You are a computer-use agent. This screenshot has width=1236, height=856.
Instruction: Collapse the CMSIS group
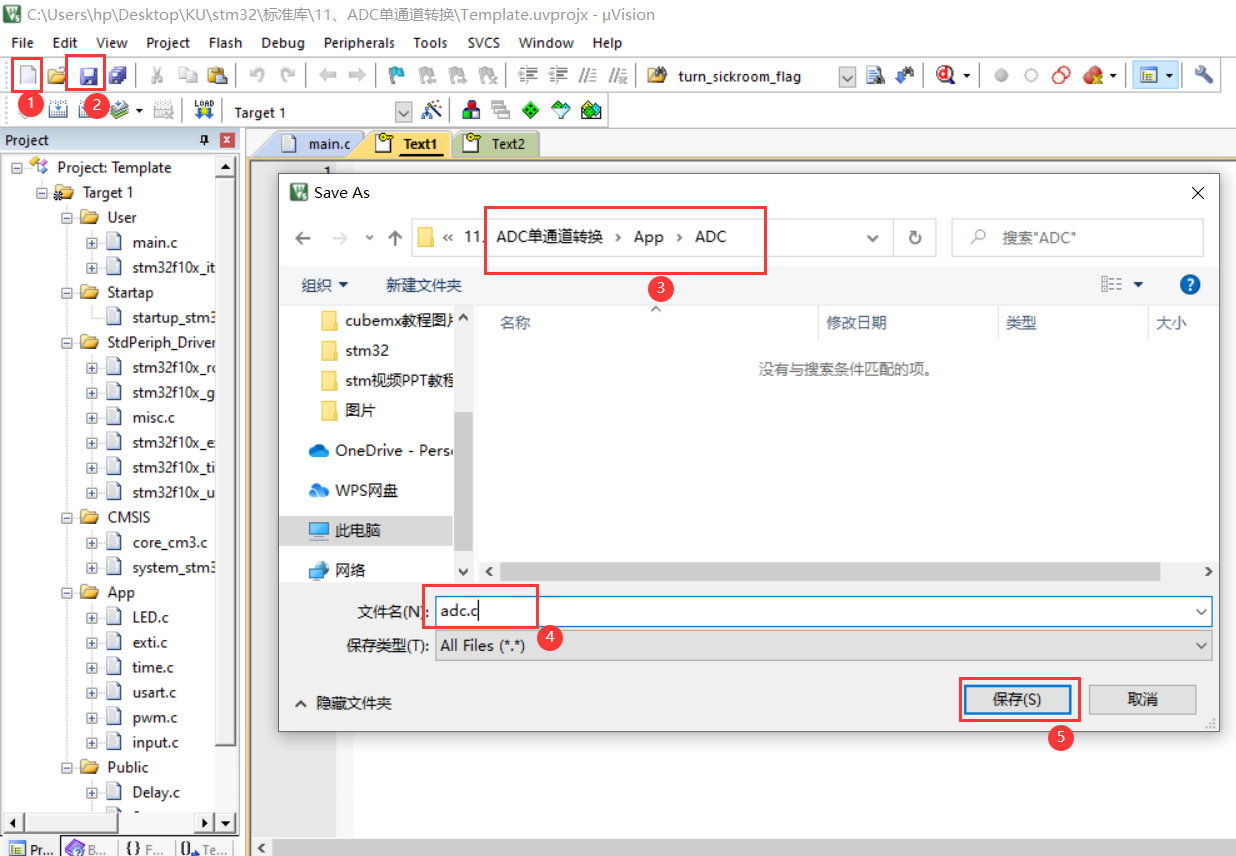coord(67,517)
